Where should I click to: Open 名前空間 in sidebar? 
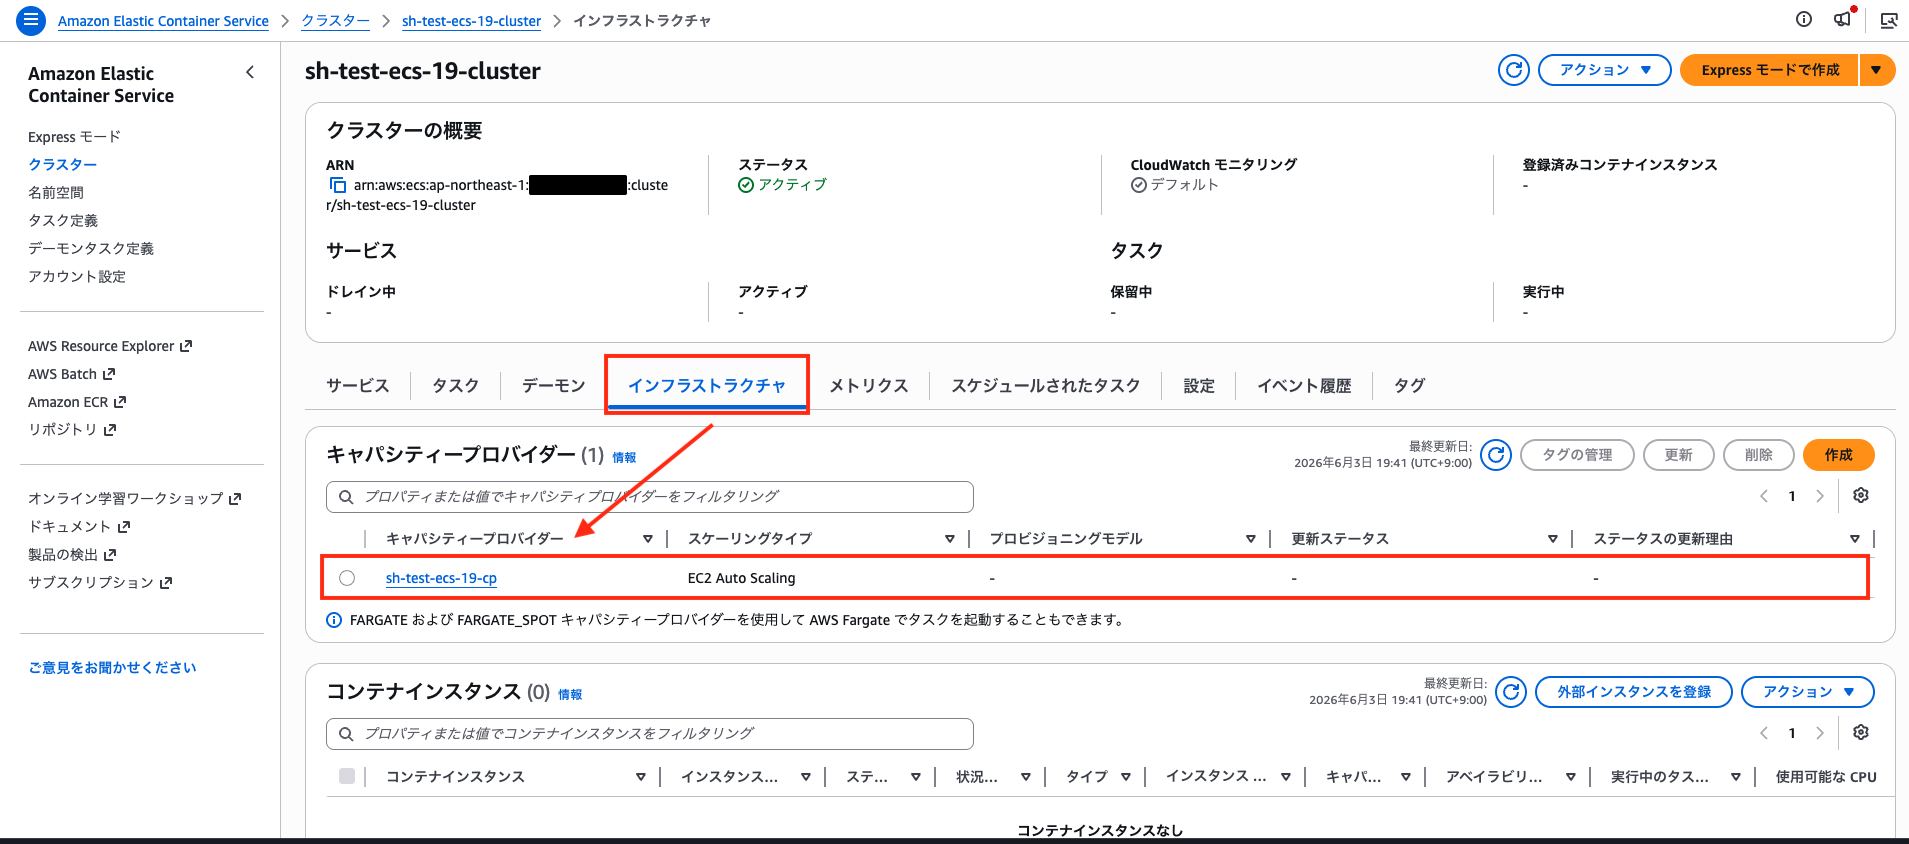pyautogui.click(x=56, y=193)
